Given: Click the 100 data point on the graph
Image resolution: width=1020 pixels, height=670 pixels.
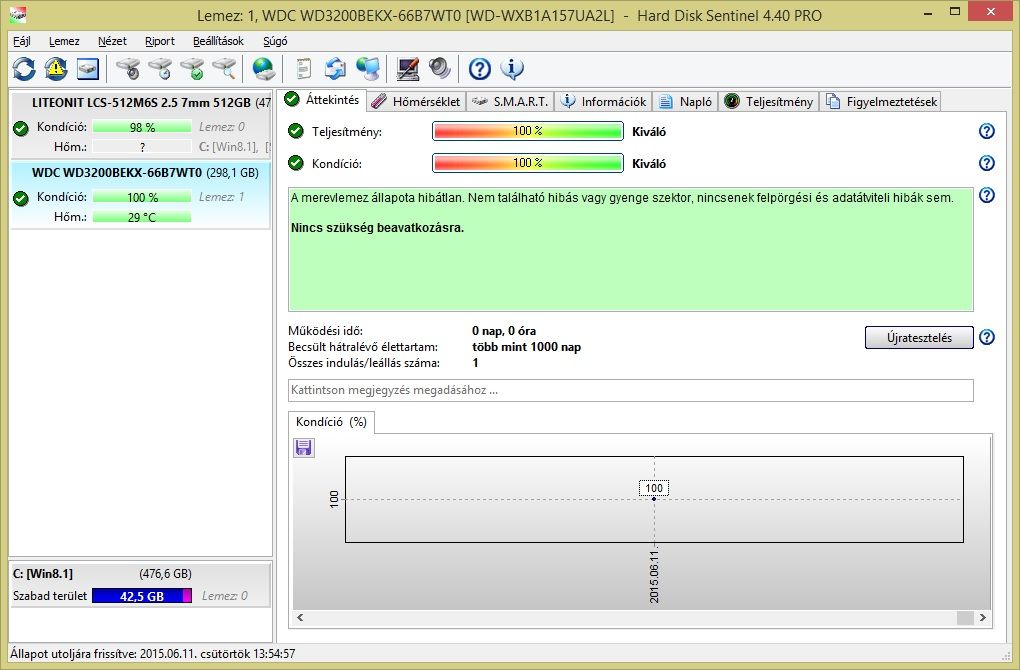Looking at the screenshot, I should [654, 499].
